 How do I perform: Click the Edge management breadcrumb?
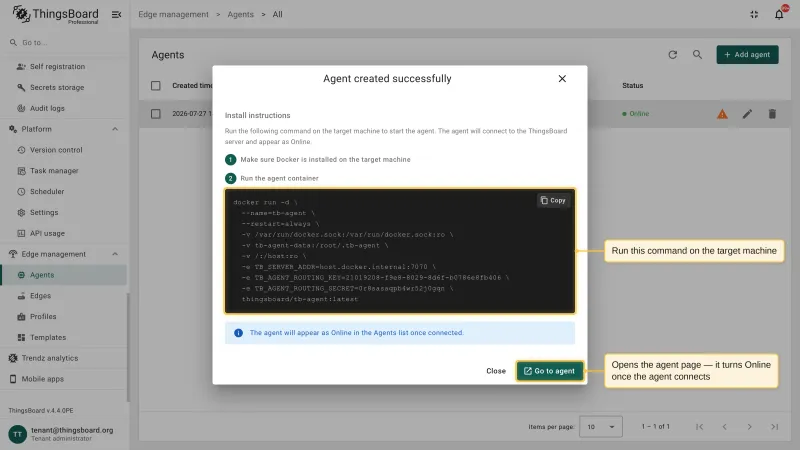(x=173, y=14)
